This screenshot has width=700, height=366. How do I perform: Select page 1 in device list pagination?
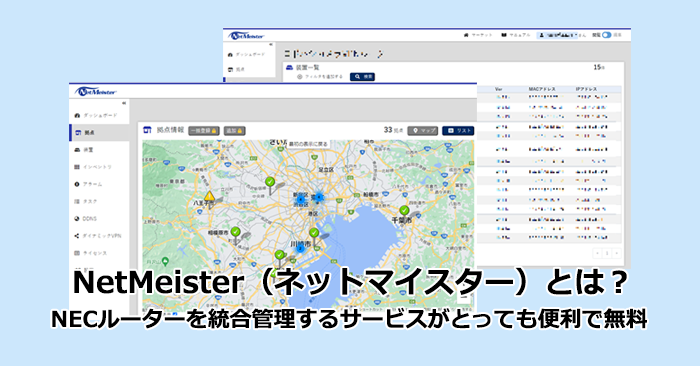(607, 253)
